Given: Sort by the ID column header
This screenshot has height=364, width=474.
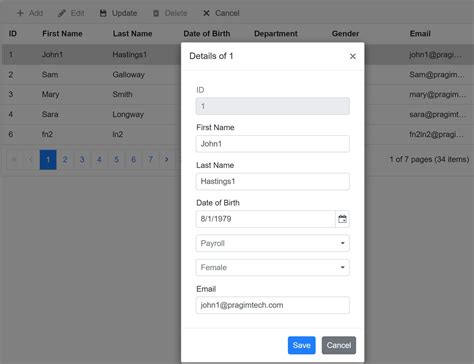Looking at the screenshot, I should click(x=13, y=34).
